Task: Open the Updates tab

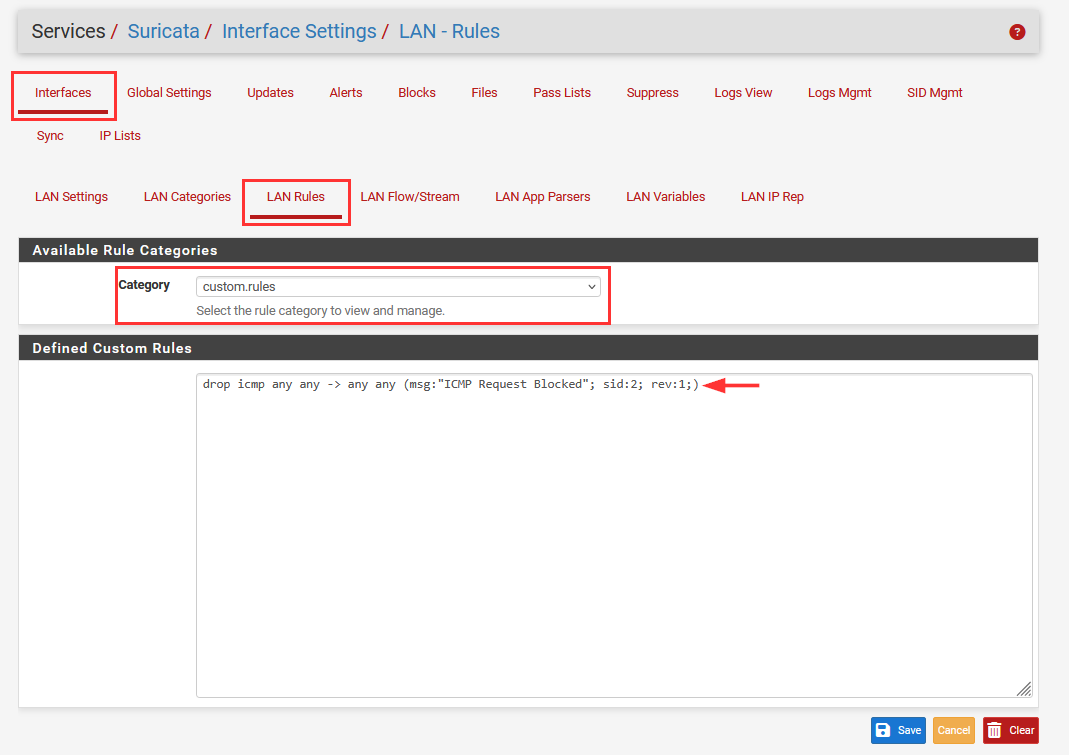Action: [x=270, y=93]
